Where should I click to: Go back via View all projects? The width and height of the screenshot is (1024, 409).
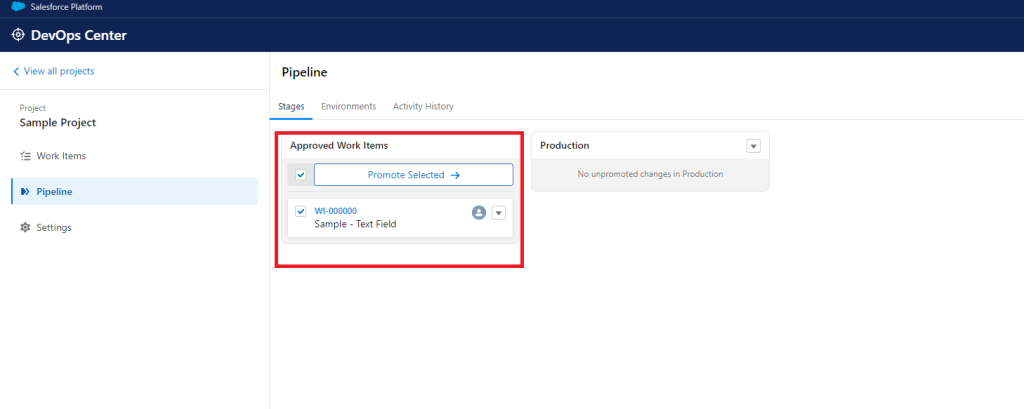(59, 71)
